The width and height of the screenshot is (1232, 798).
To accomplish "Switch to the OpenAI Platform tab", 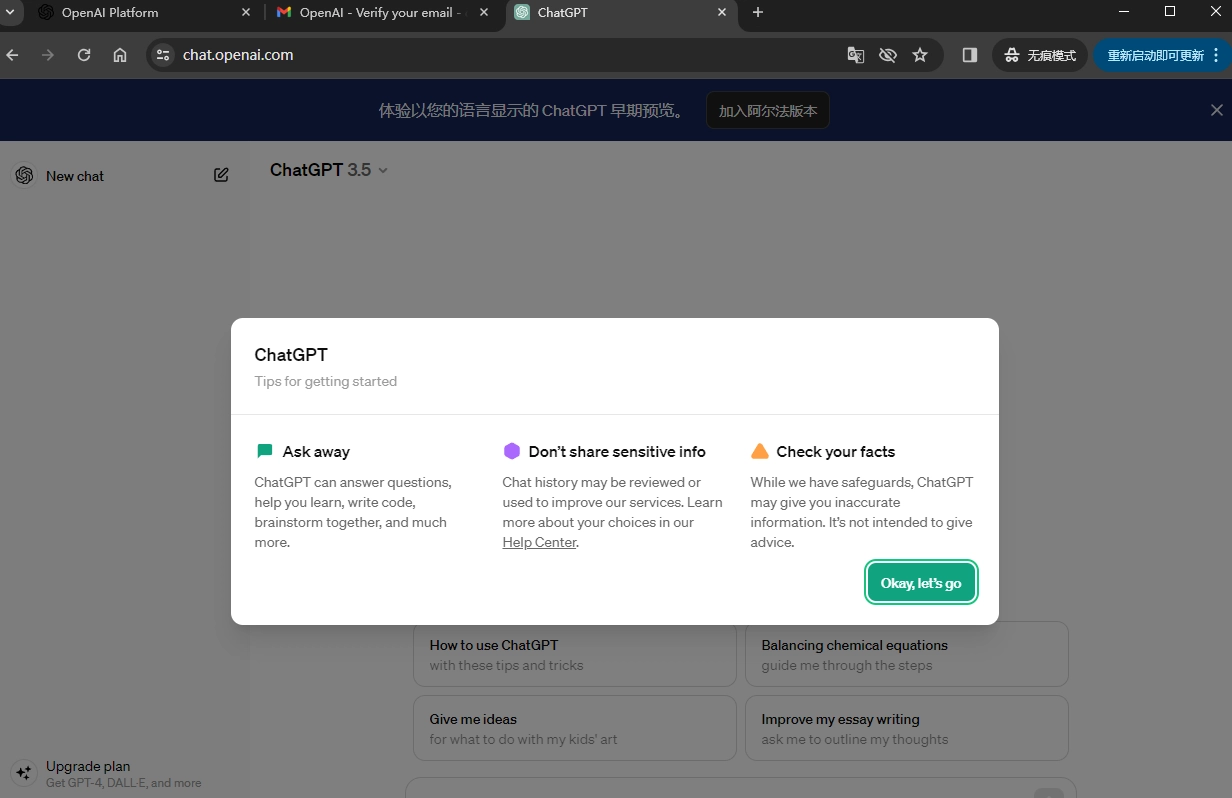I will point(110,12).
